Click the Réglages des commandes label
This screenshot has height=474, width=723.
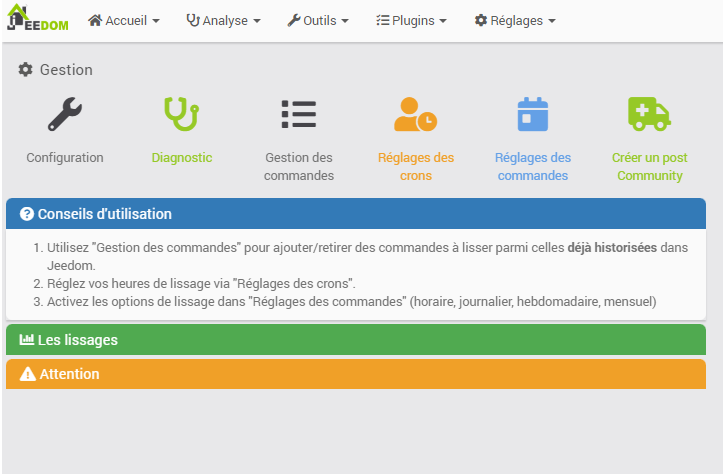pyautogui.click(x=533, y=166)
